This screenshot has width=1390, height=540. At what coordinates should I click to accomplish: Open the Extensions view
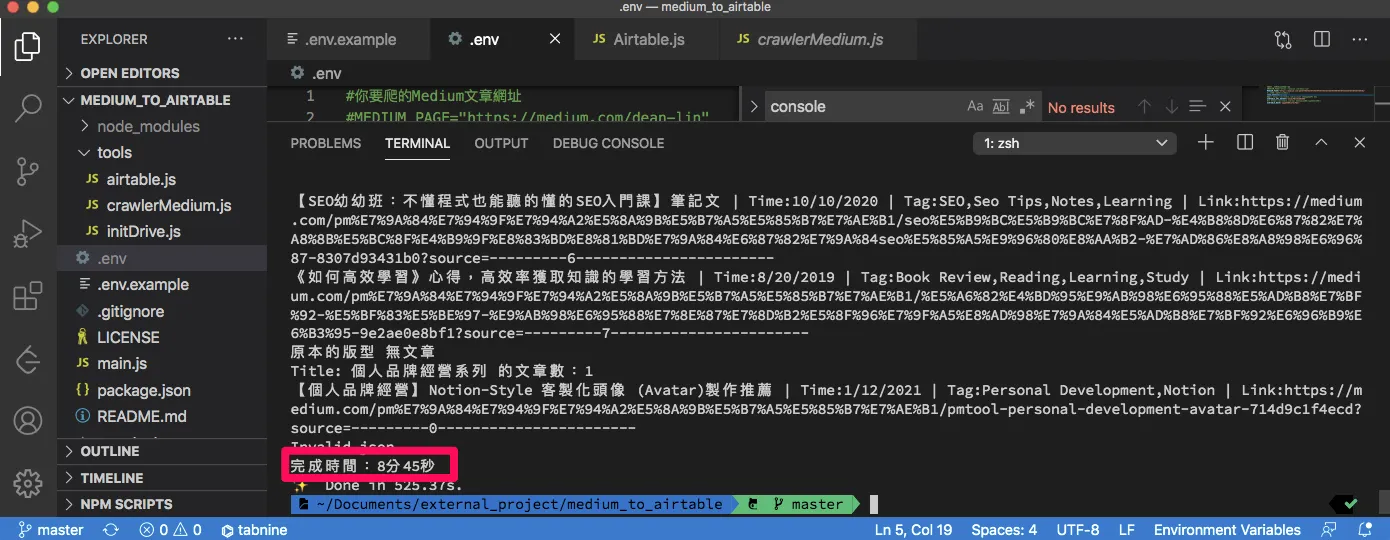pyautogui.click(x=28, y=297)
